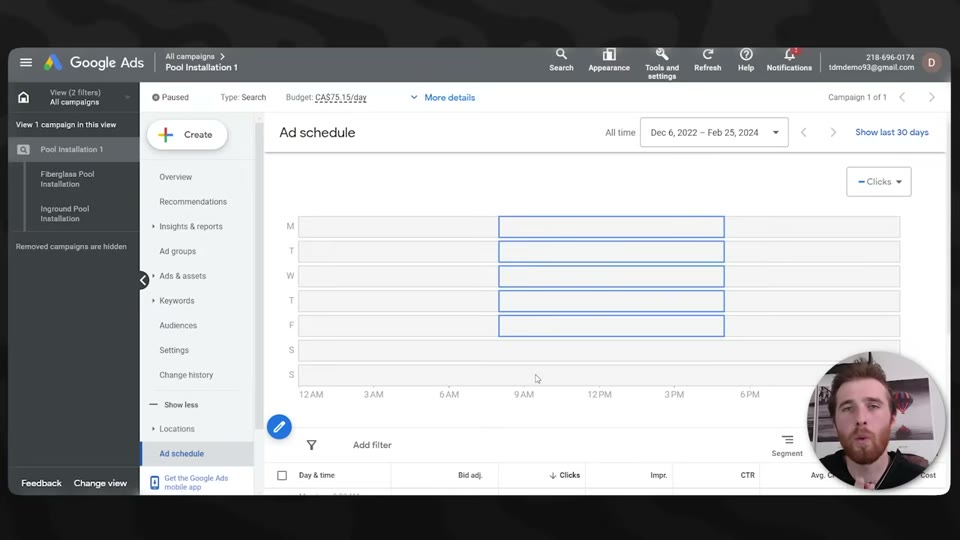Click Friday schedule block in chart
Screen dimensions: 960x540
[x=611, y=326]
